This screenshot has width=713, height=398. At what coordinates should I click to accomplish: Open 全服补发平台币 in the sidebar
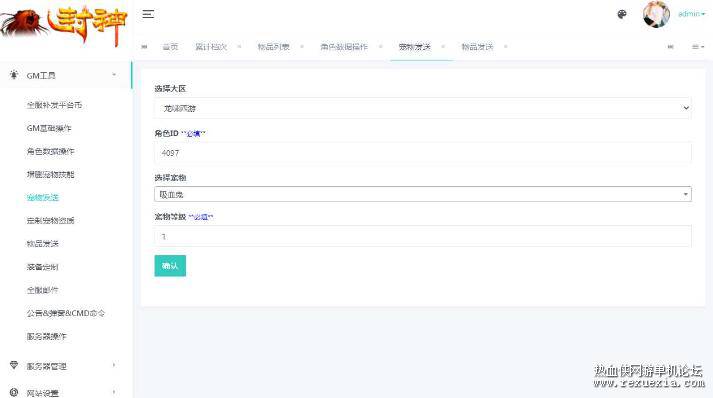(x=54, y=105)
